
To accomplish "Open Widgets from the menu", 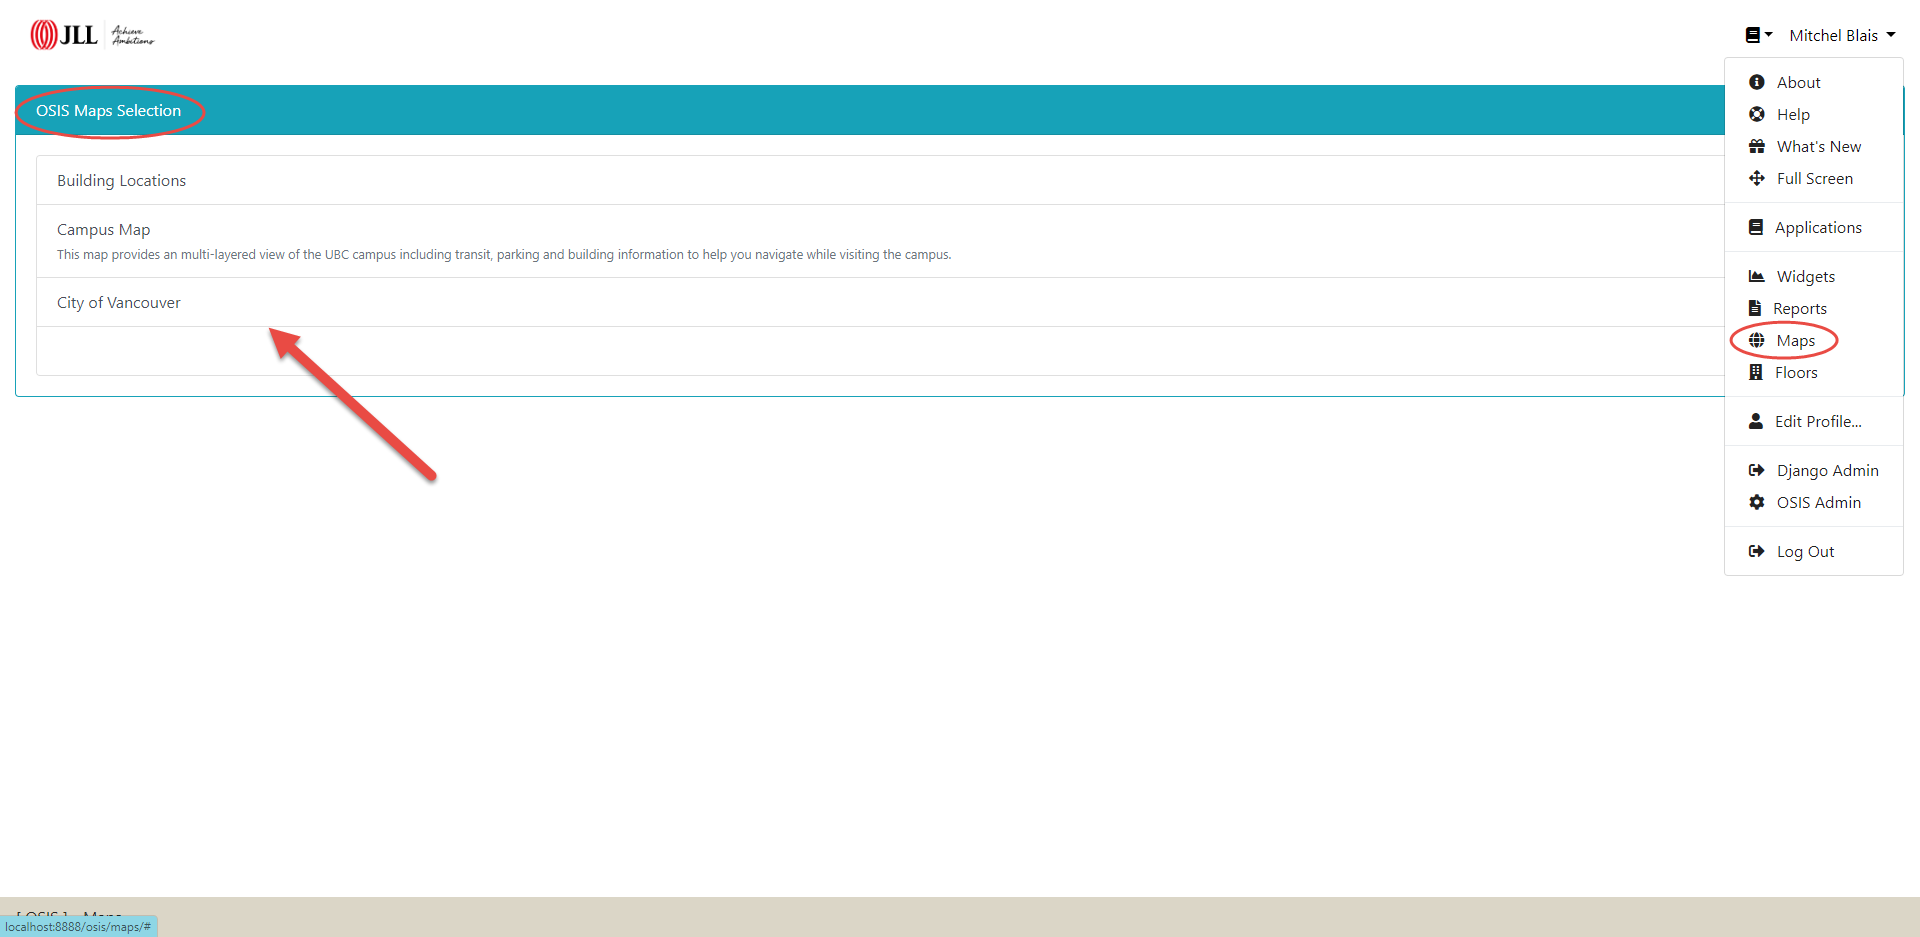I will click(1806, 276).
